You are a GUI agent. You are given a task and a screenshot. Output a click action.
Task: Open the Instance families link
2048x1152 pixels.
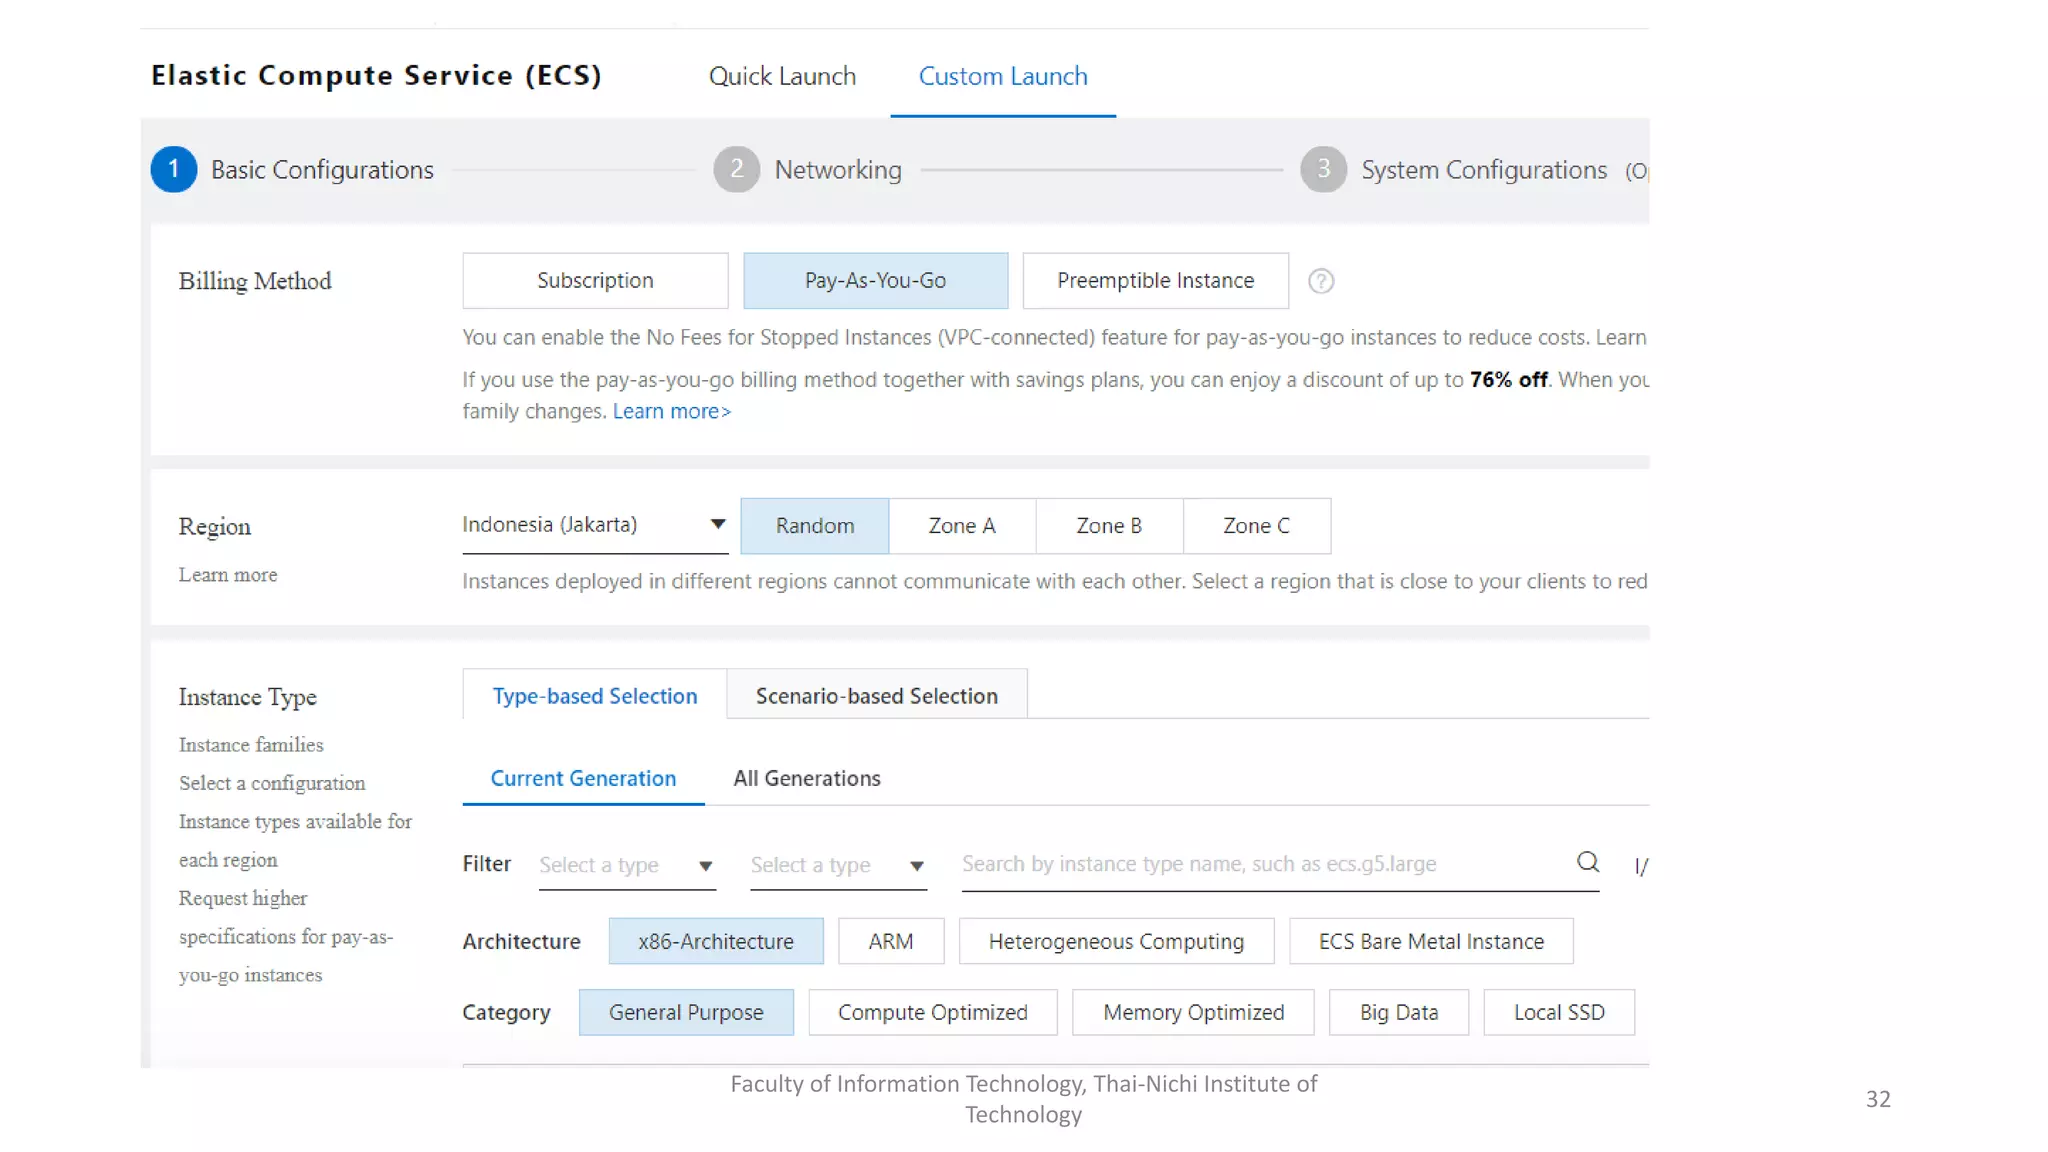[251, 745]
